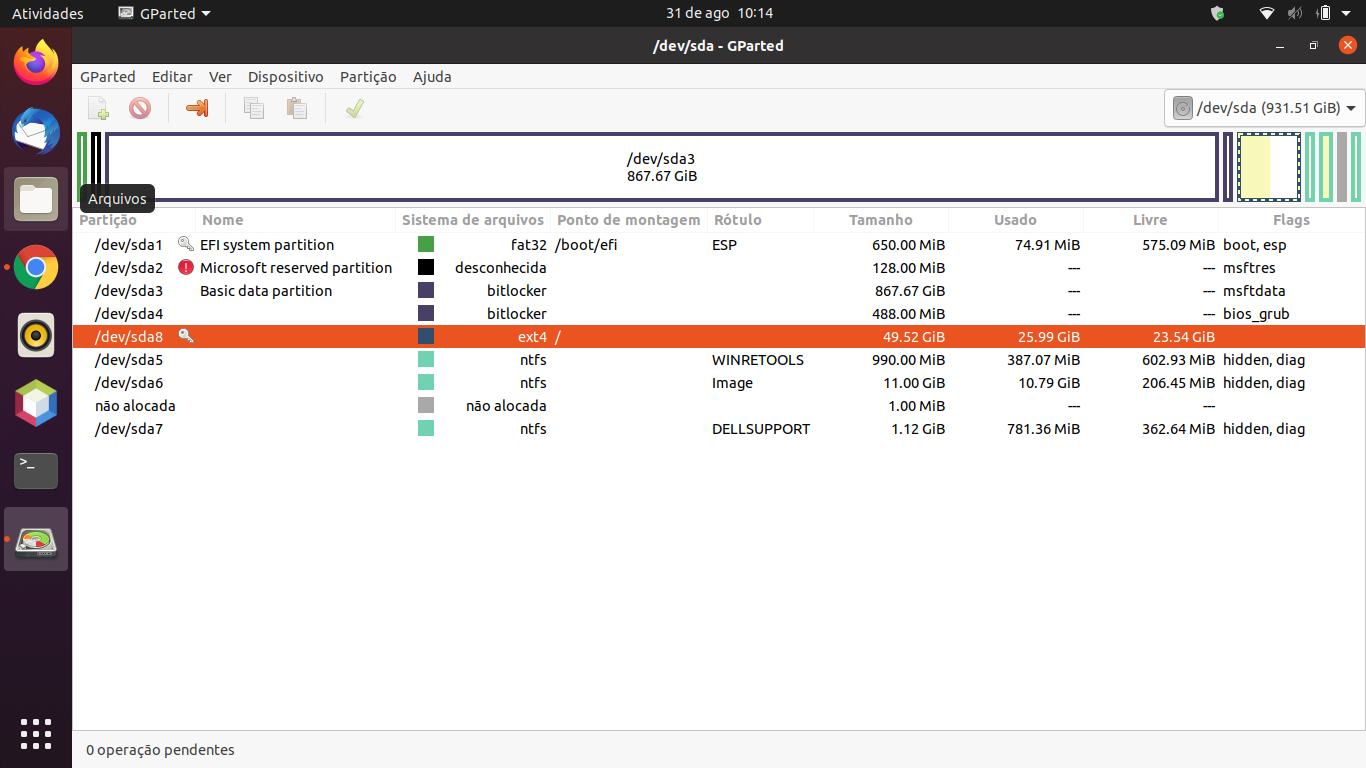Click the battery icon in system tray
This screenshot has width=1366, height=768.
click(x=1324, y=13)
